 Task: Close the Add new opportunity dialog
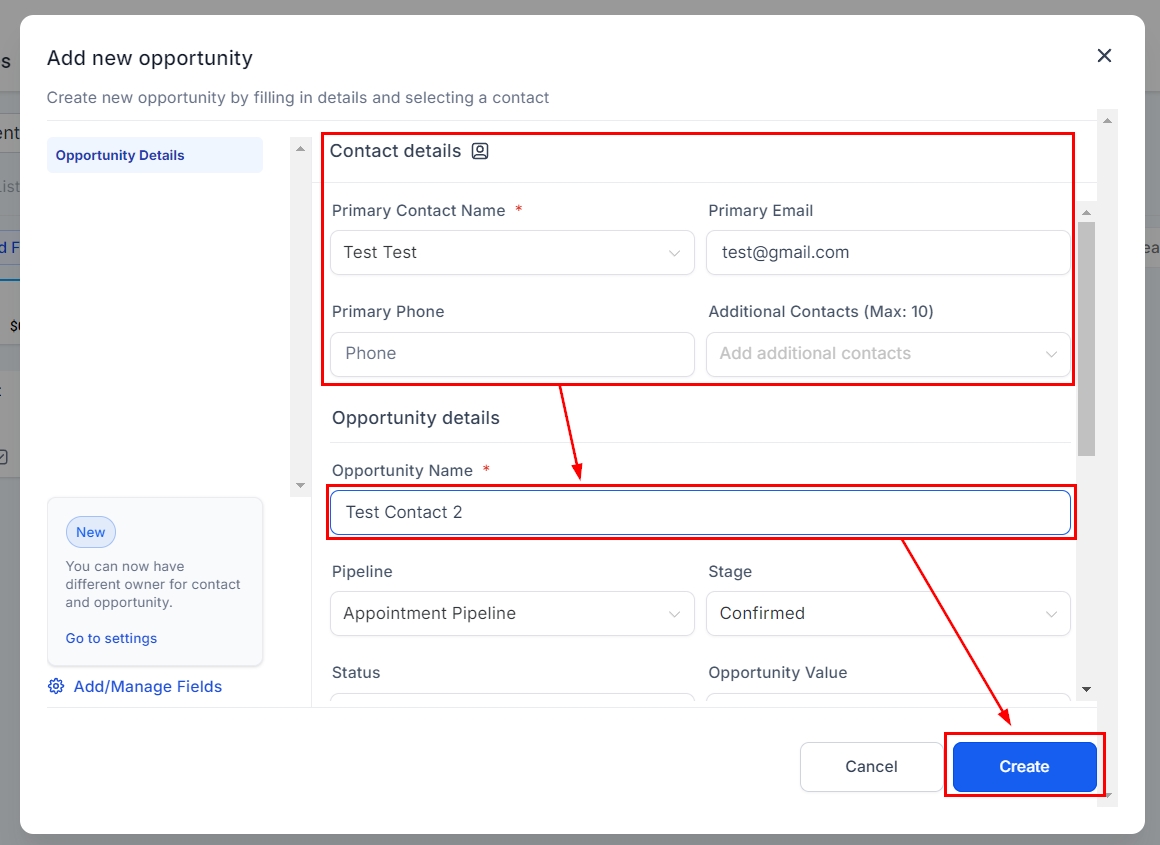pos(1104,56)
